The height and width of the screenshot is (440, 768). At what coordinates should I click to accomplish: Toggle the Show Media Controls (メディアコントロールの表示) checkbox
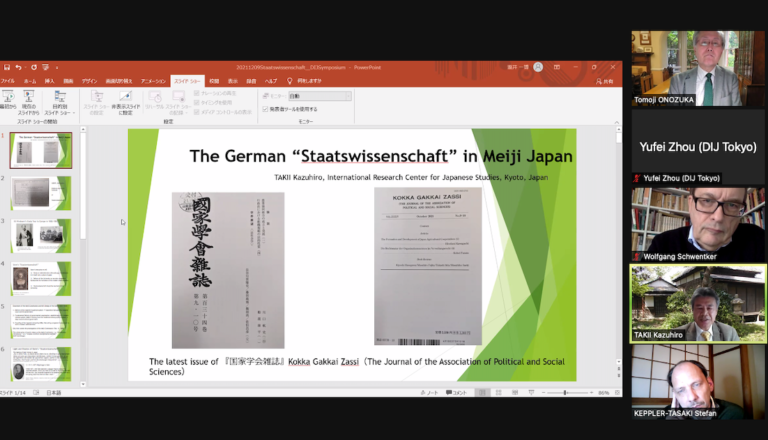coord(196,112)
